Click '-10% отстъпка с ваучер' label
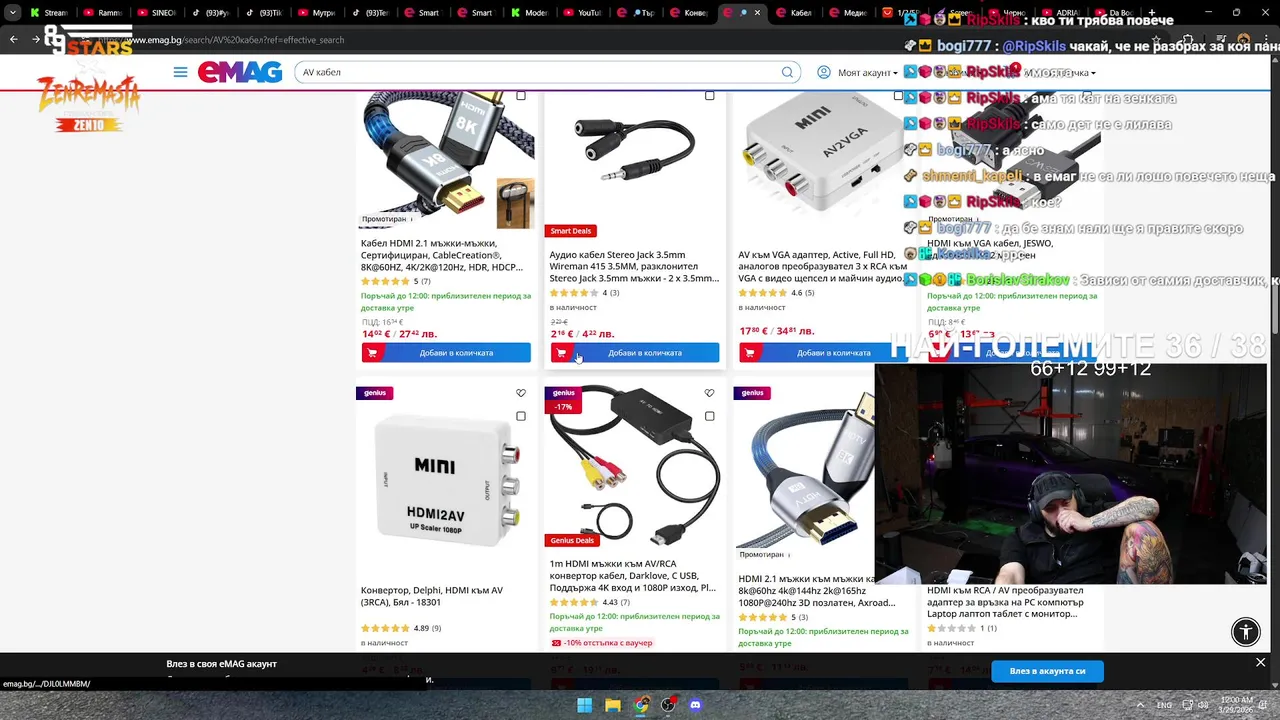Image resolution: width=1280 pixels, height=720 pixels. pos(601,643)
